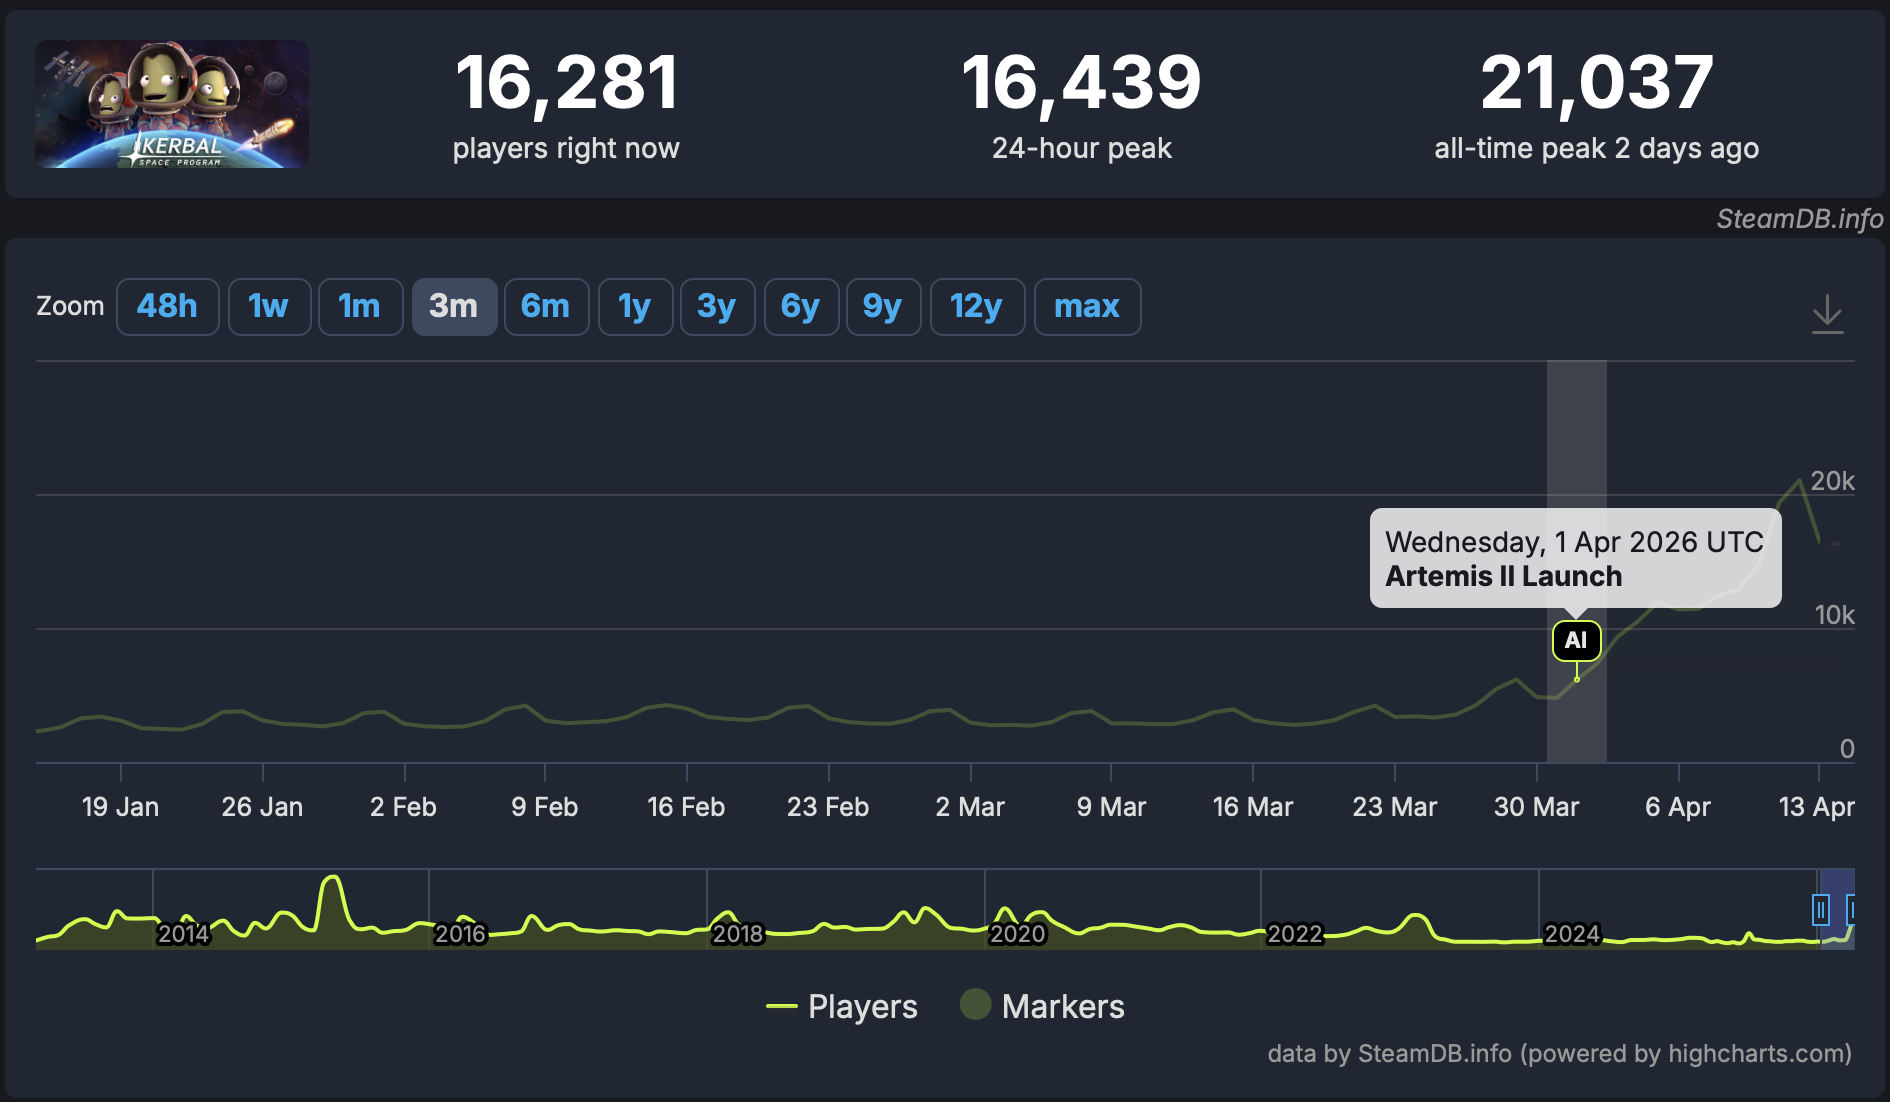Click the 16 Mar axis label
Viewport: 1890px width, 1102px height.
click(x=1253, y=807)
